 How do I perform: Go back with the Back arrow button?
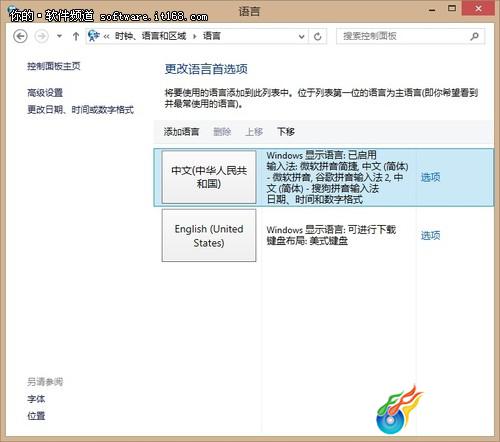click(20, 36)
